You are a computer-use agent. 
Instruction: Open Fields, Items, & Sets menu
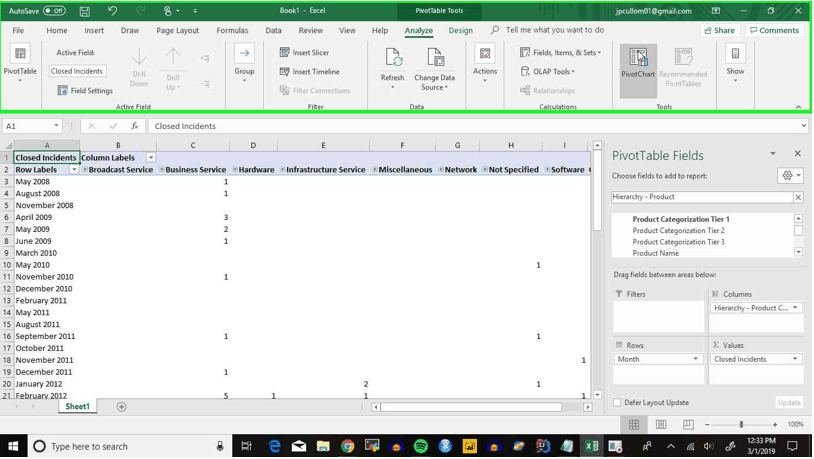click(x=561, y=52)
